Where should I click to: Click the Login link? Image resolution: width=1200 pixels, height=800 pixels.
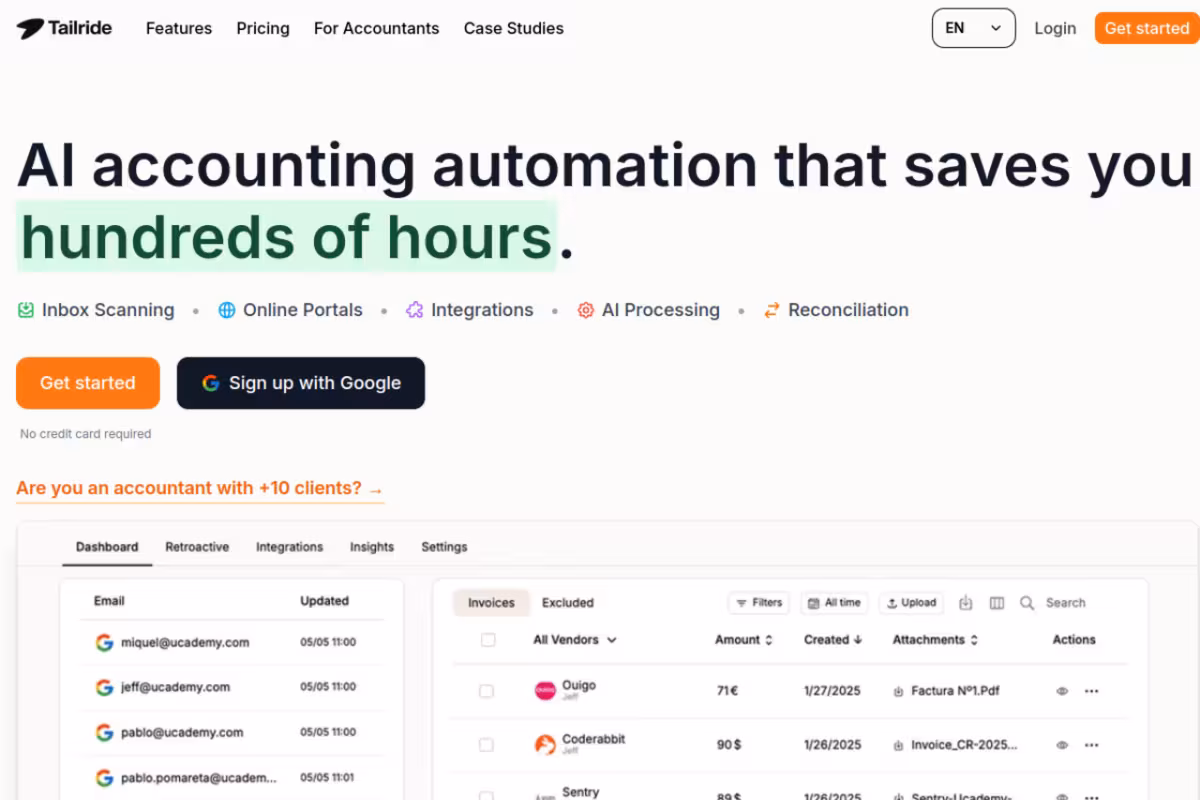tap(1055, 28)
